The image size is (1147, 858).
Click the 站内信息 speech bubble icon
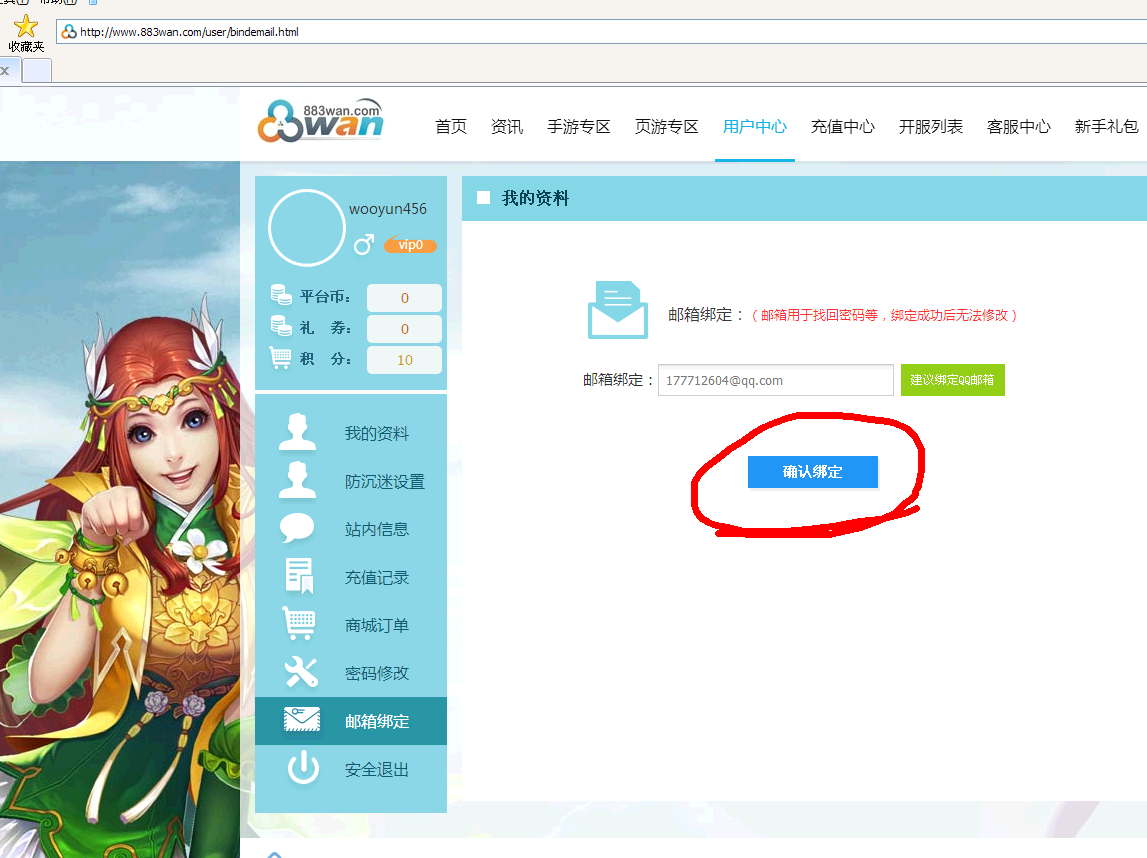coord(297,528)
